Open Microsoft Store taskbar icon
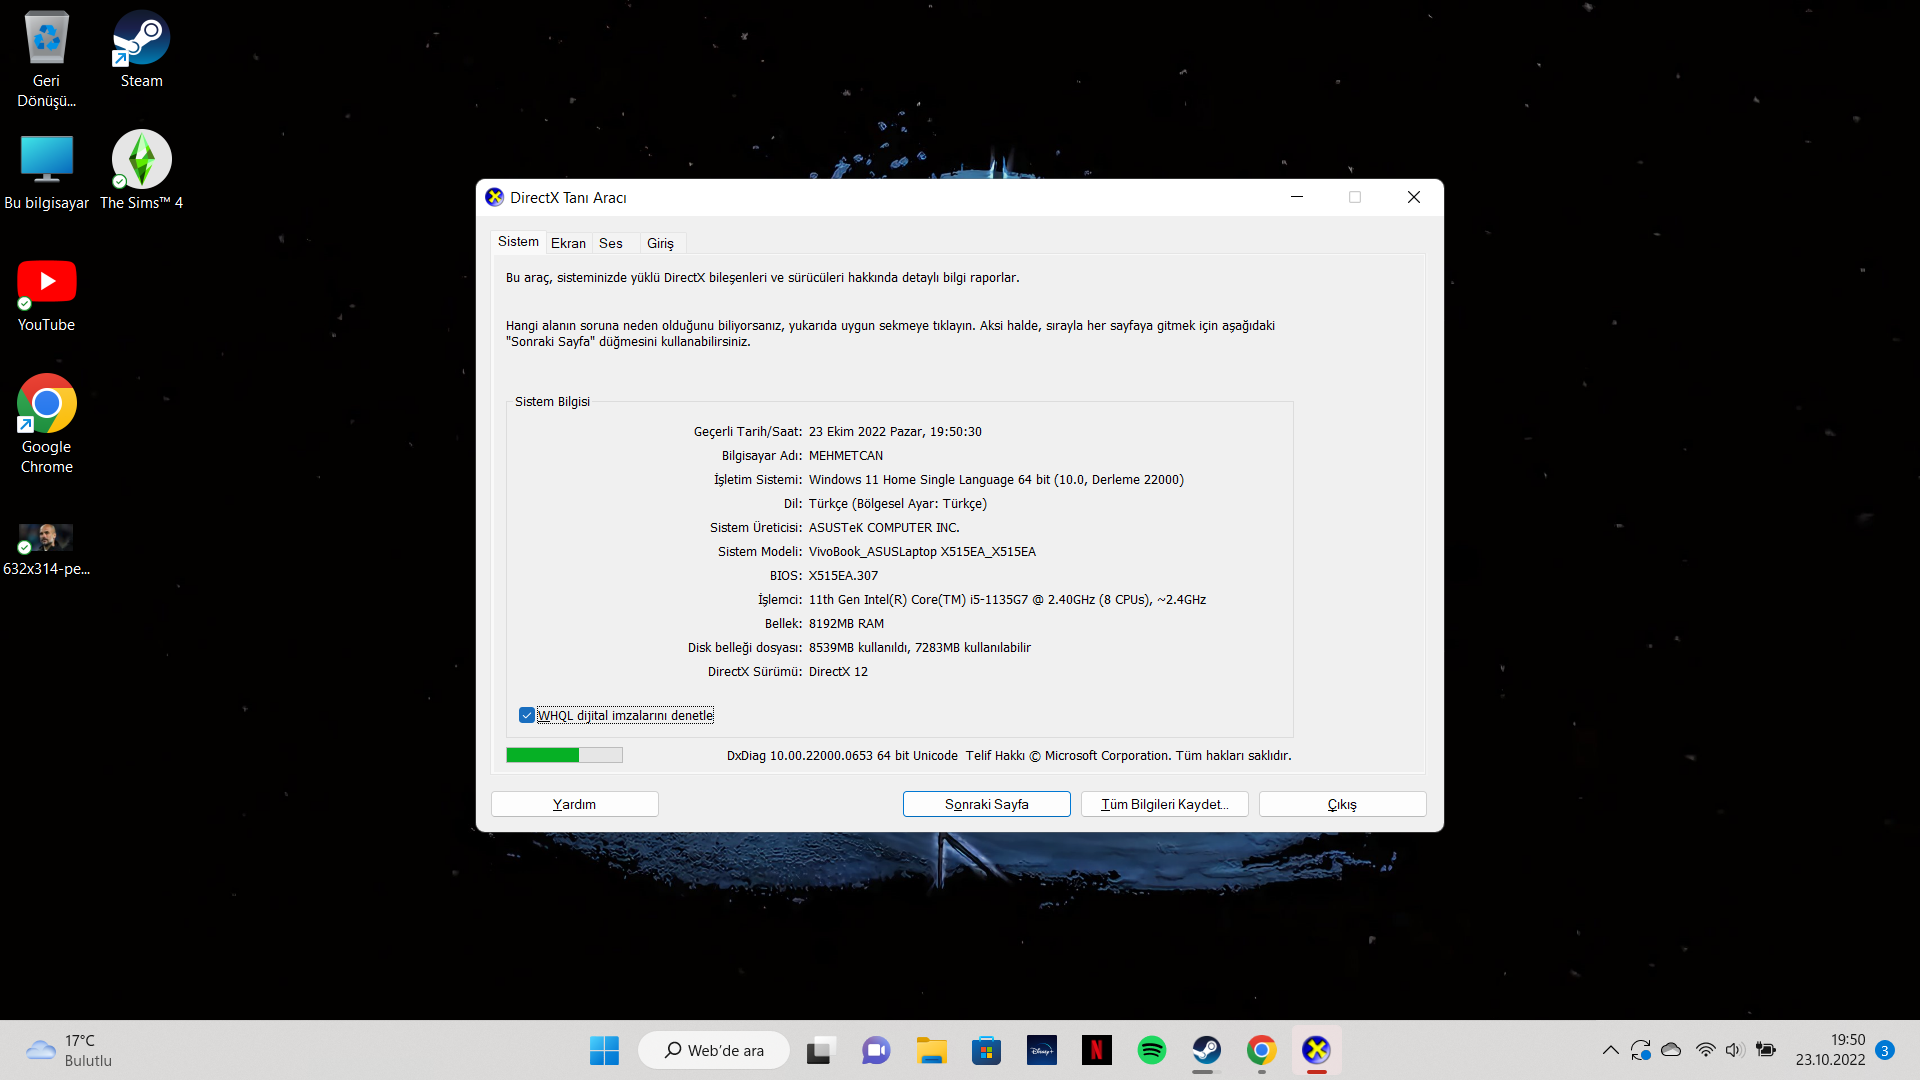 (986, 1050)
